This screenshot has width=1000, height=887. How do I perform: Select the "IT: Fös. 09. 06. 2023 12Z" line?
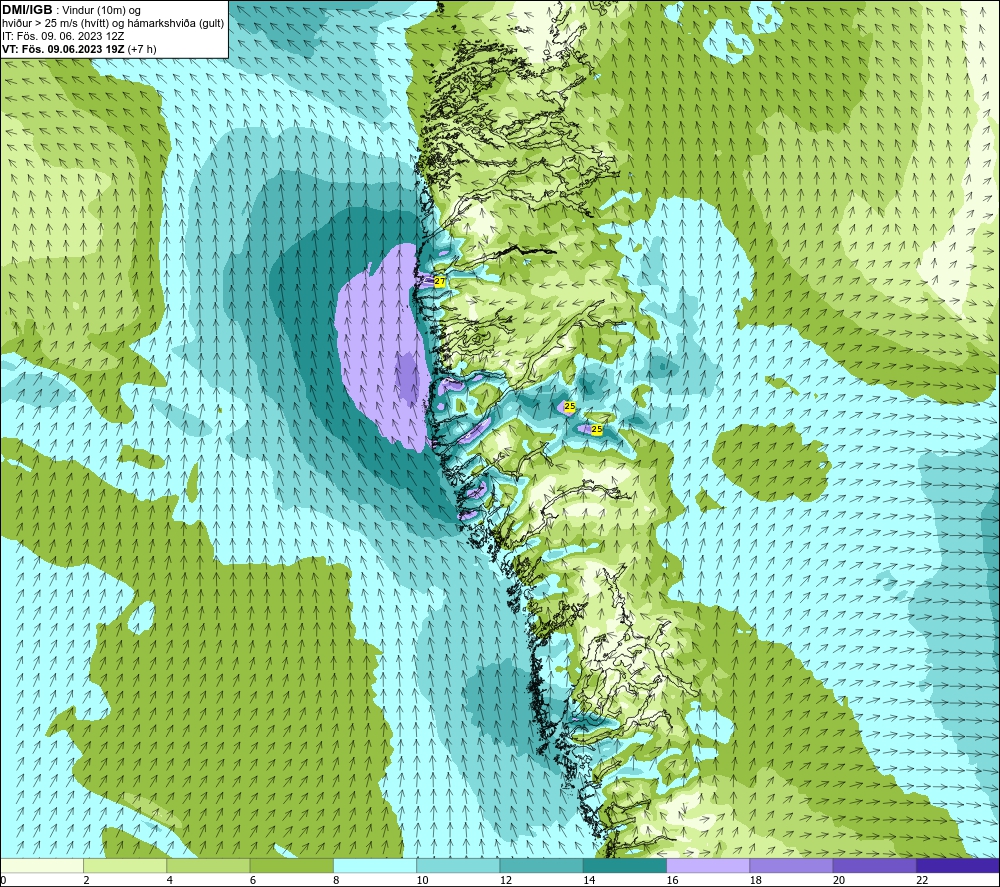click(x=62, y=36)
